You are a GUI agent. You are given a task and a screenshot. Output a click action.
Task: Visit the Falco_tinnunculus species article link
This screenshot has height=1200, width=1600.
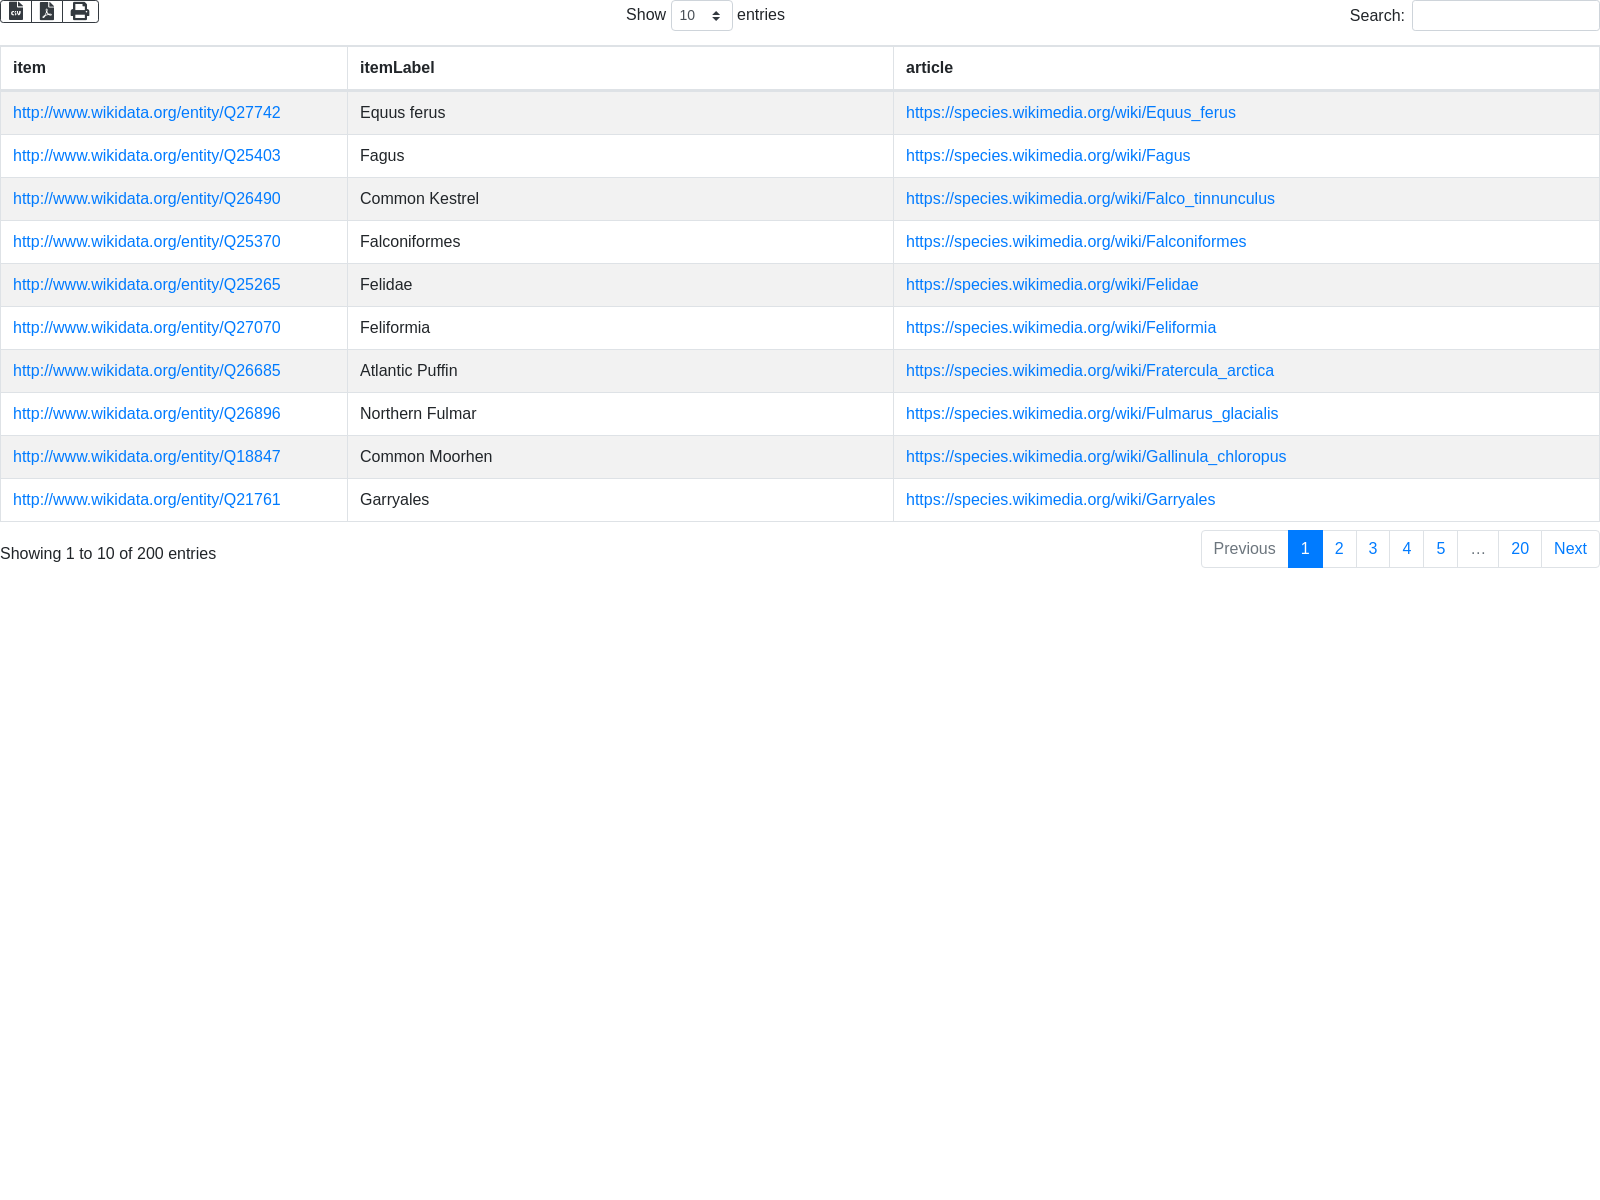[x=1090, y=199]
